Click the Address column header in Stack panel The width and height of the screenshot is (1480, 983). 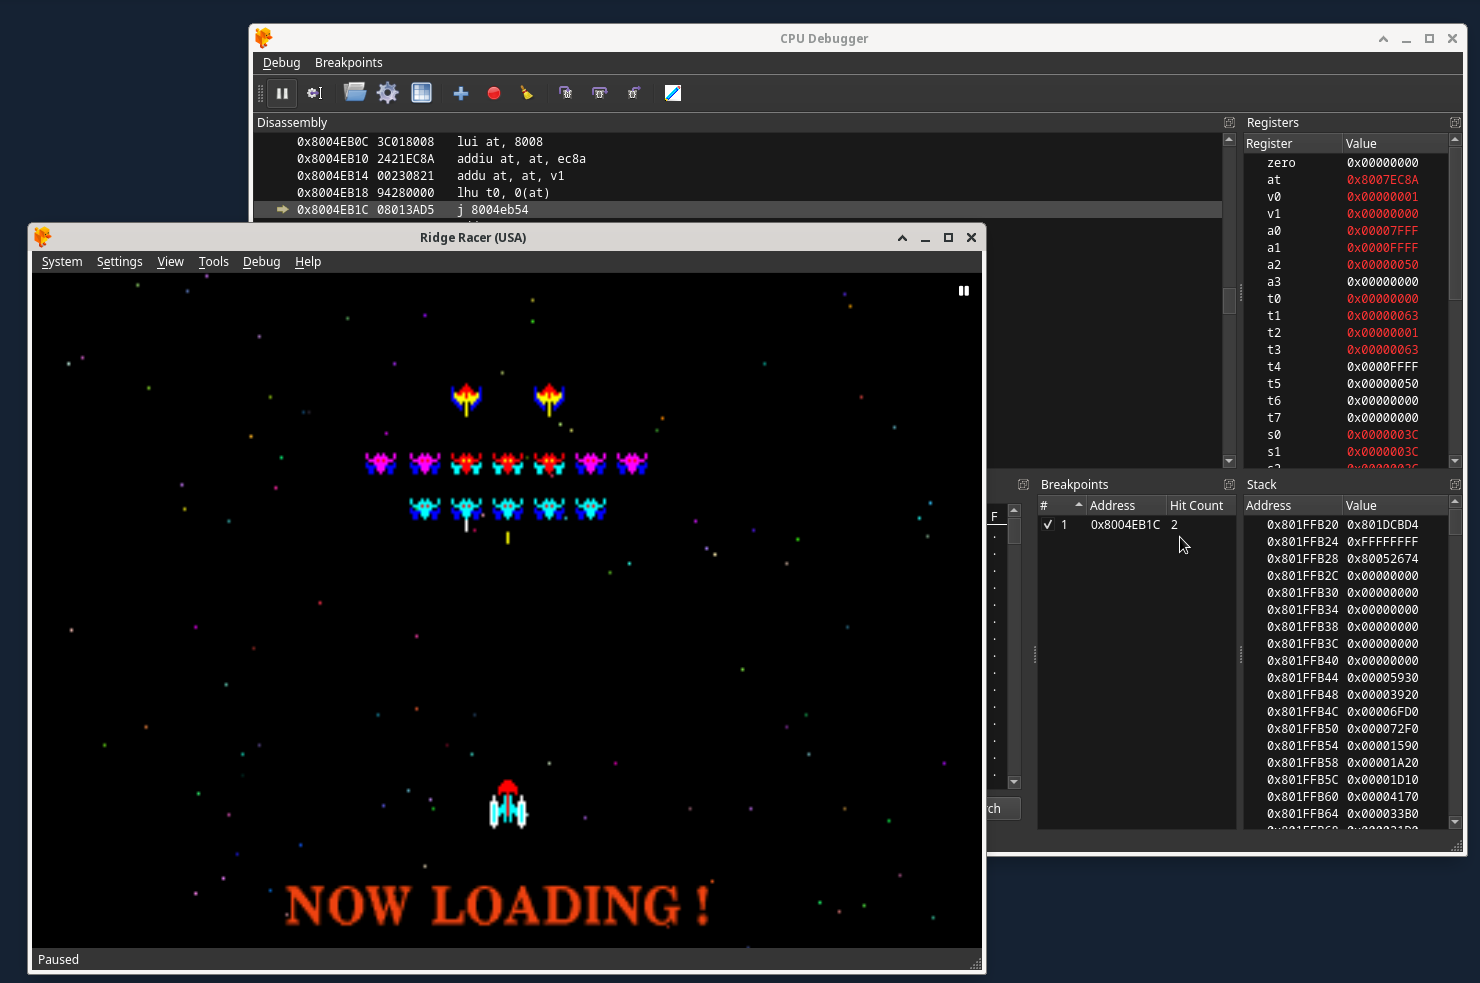tap(1292, 505)
